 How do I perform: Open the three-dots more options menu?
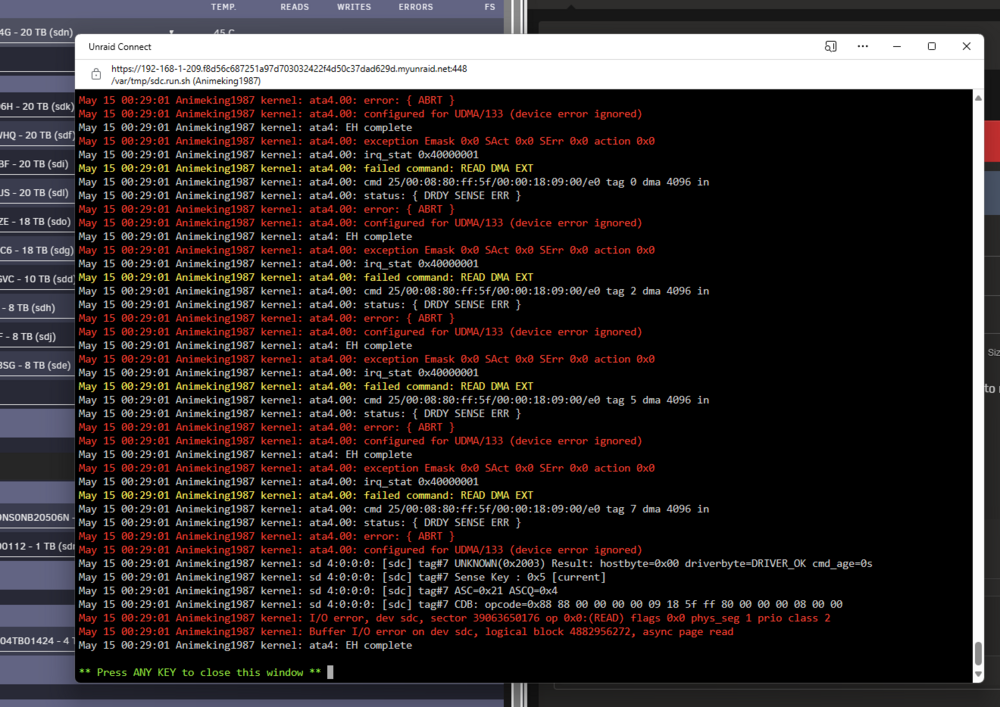coord(863,47)
